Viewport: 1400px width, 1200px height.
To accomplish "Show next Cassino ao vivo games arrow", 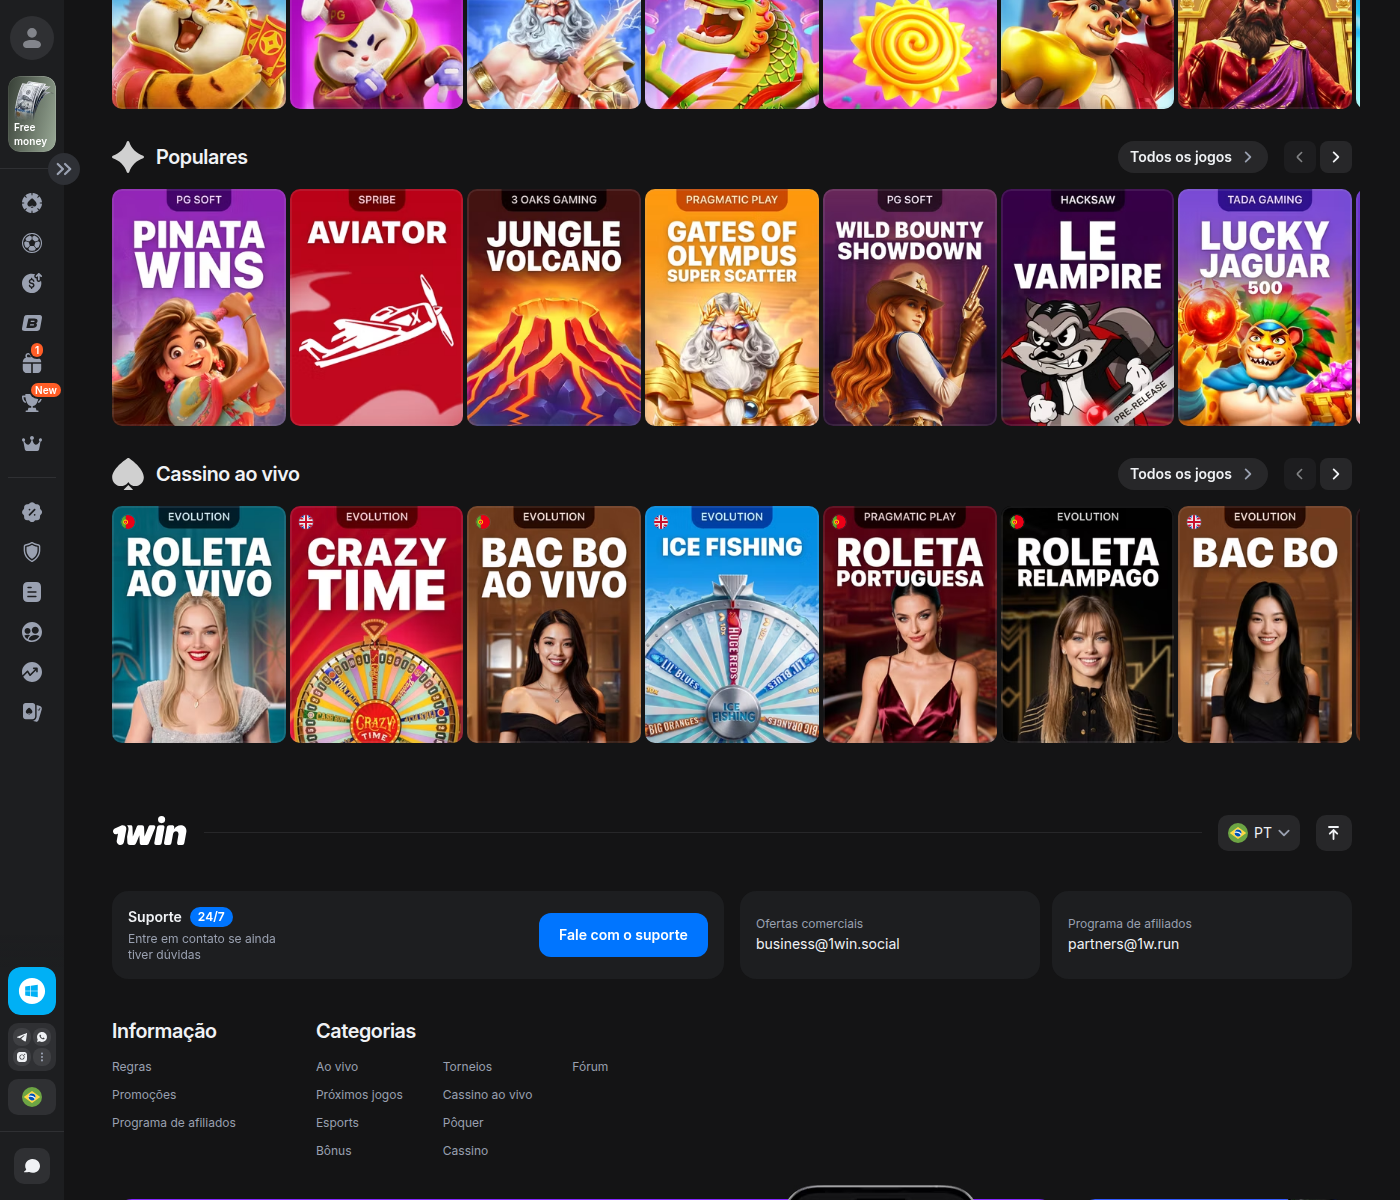I will pos(1336,474).
